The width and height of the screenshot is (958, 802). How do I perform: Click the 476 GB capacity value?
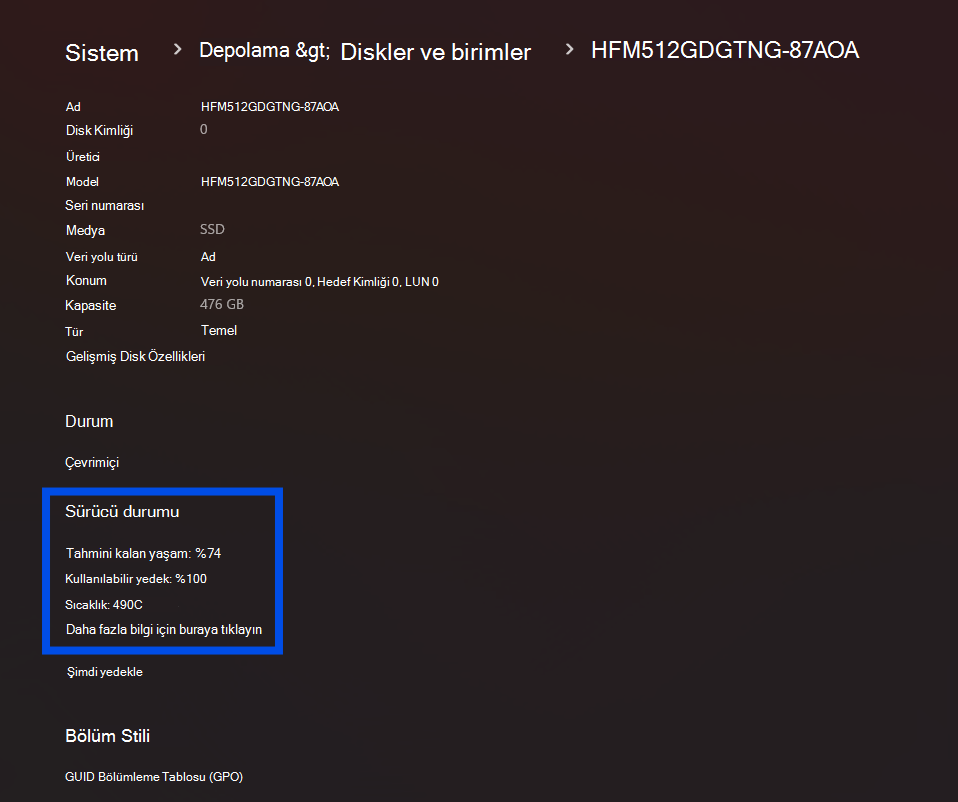click(x=222, y=305)
